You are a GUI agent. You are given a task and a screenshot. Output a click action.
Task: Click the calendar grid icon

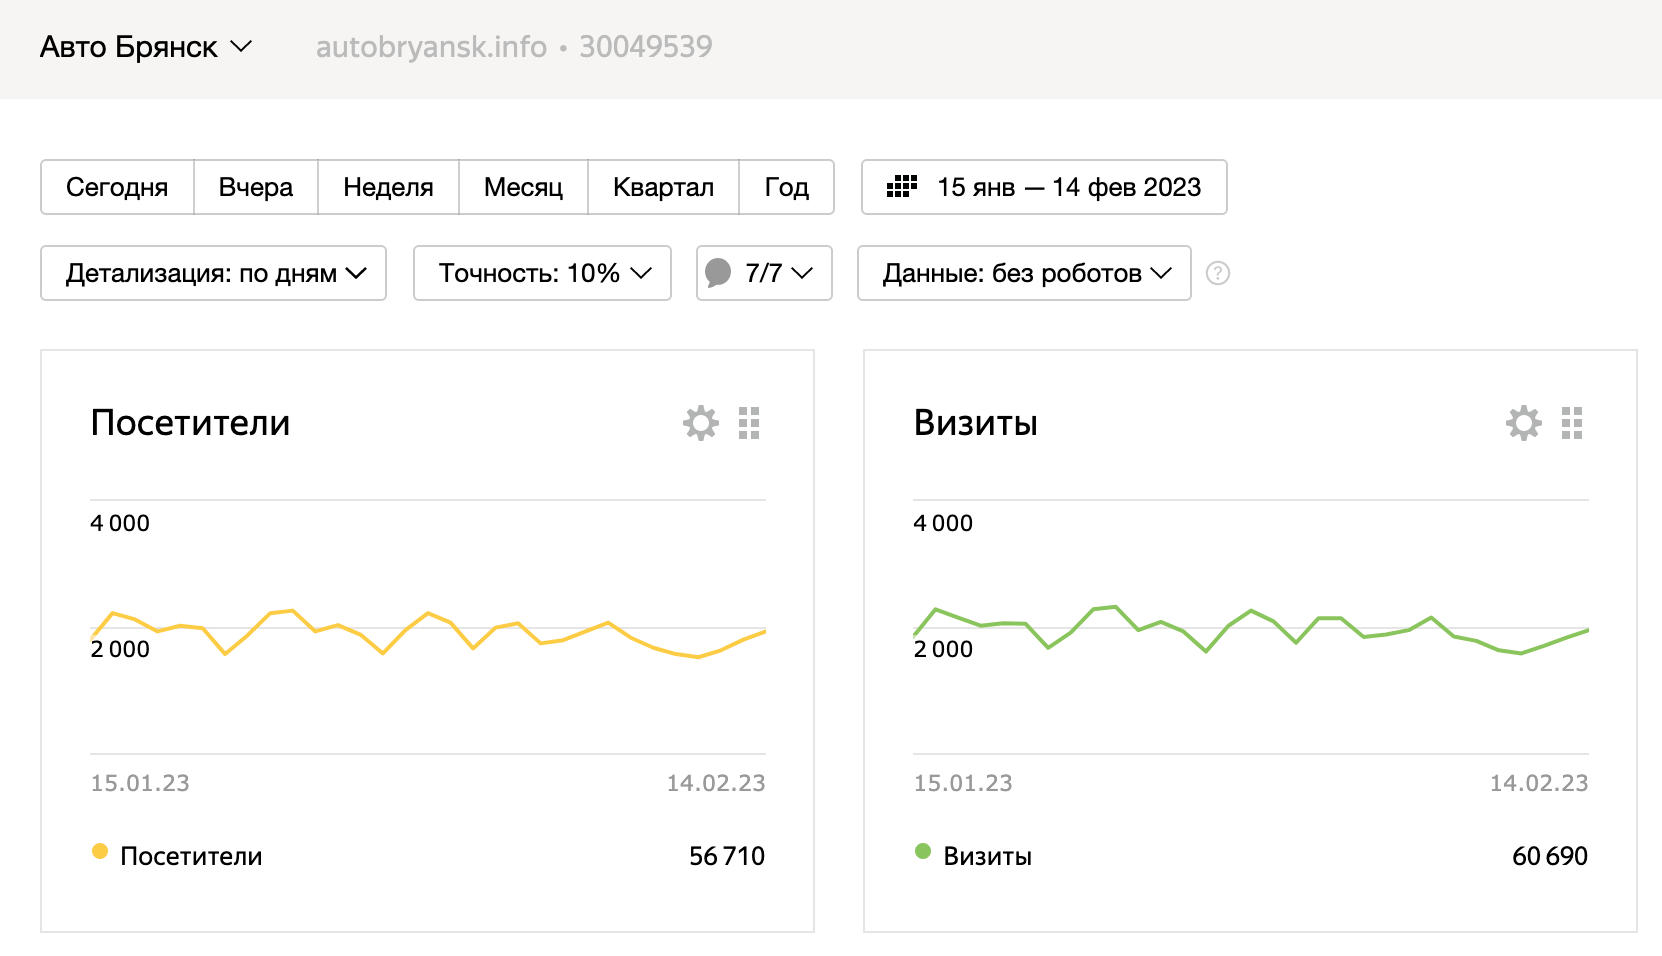[x=902, y=186]
